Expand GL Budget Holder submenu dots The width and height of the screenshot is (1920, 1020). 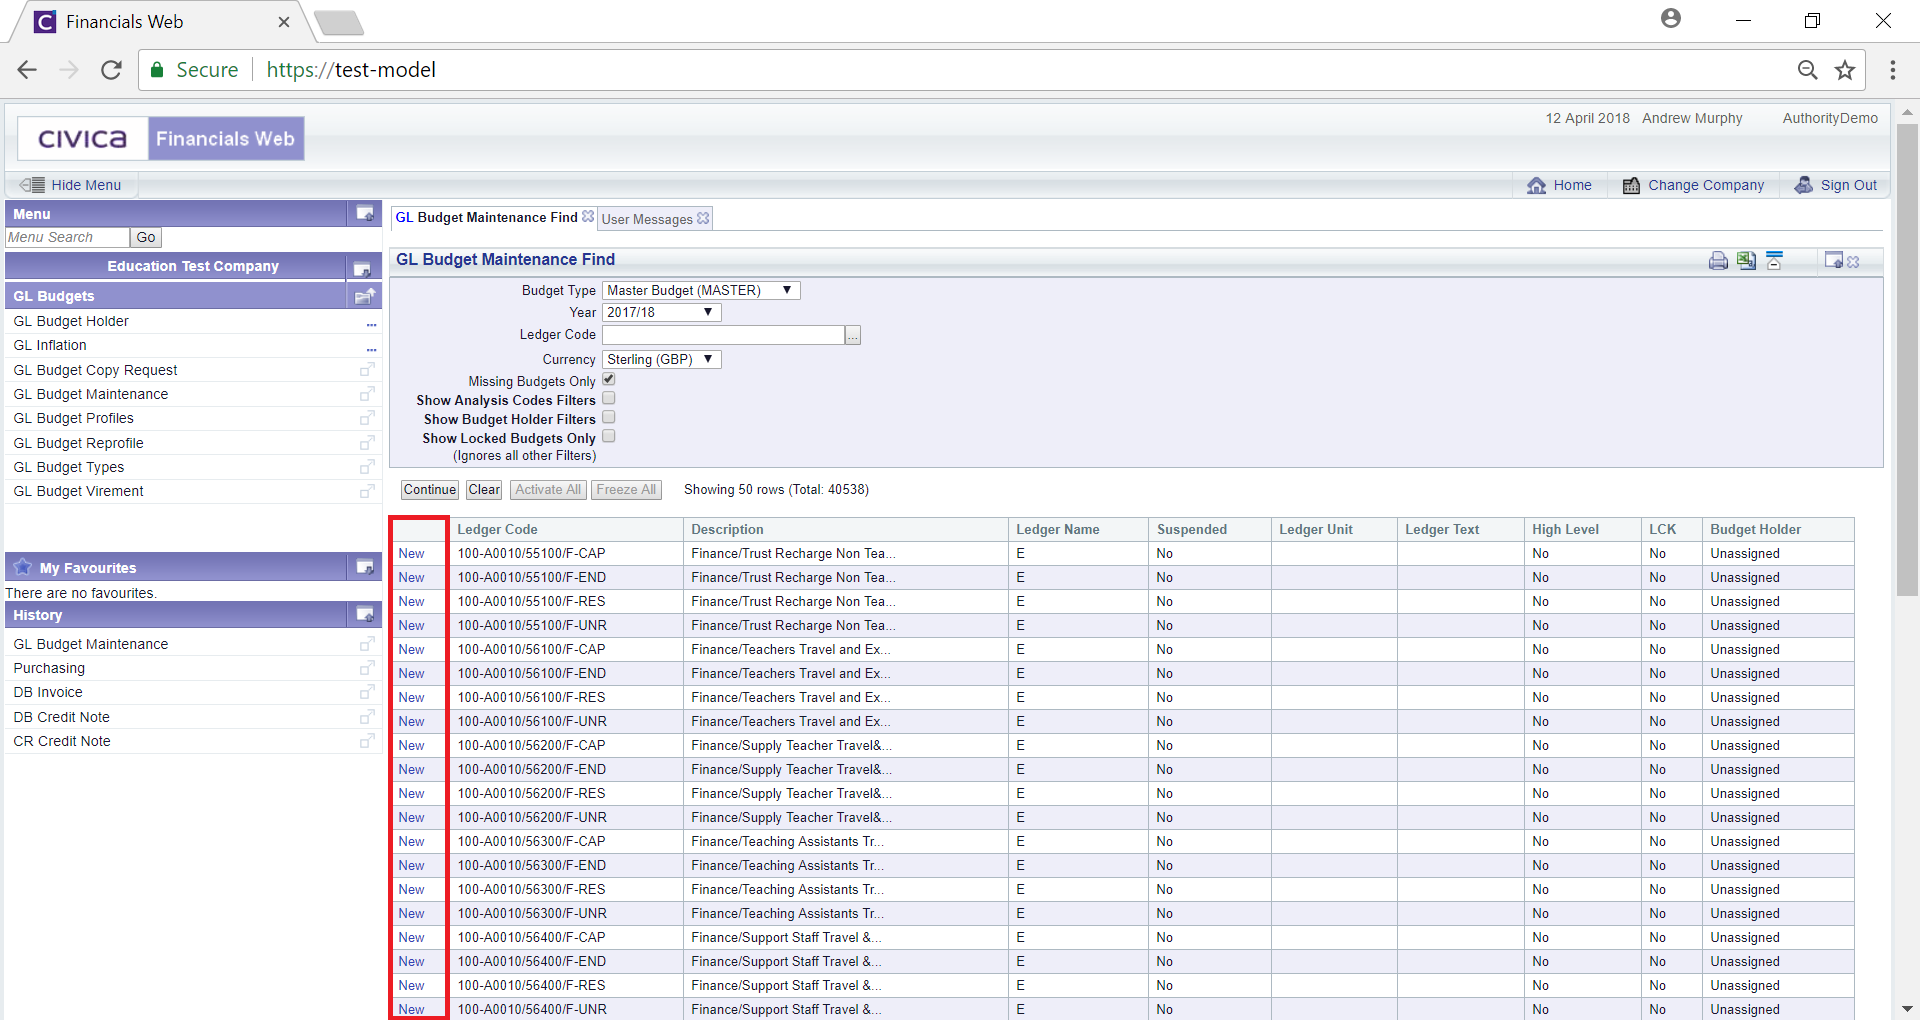(x=371, y=324)
